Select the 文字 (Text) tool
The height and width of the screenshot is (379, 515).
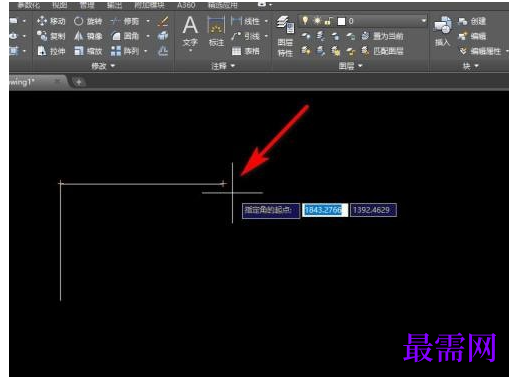(x=190, y=32)
